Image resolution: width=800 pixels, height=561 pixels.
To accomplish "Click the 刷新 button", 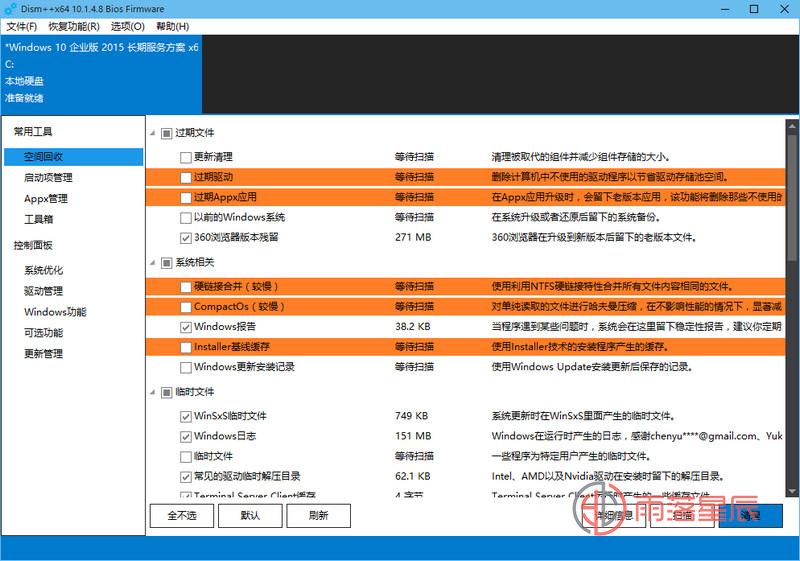I will point(318,516).
